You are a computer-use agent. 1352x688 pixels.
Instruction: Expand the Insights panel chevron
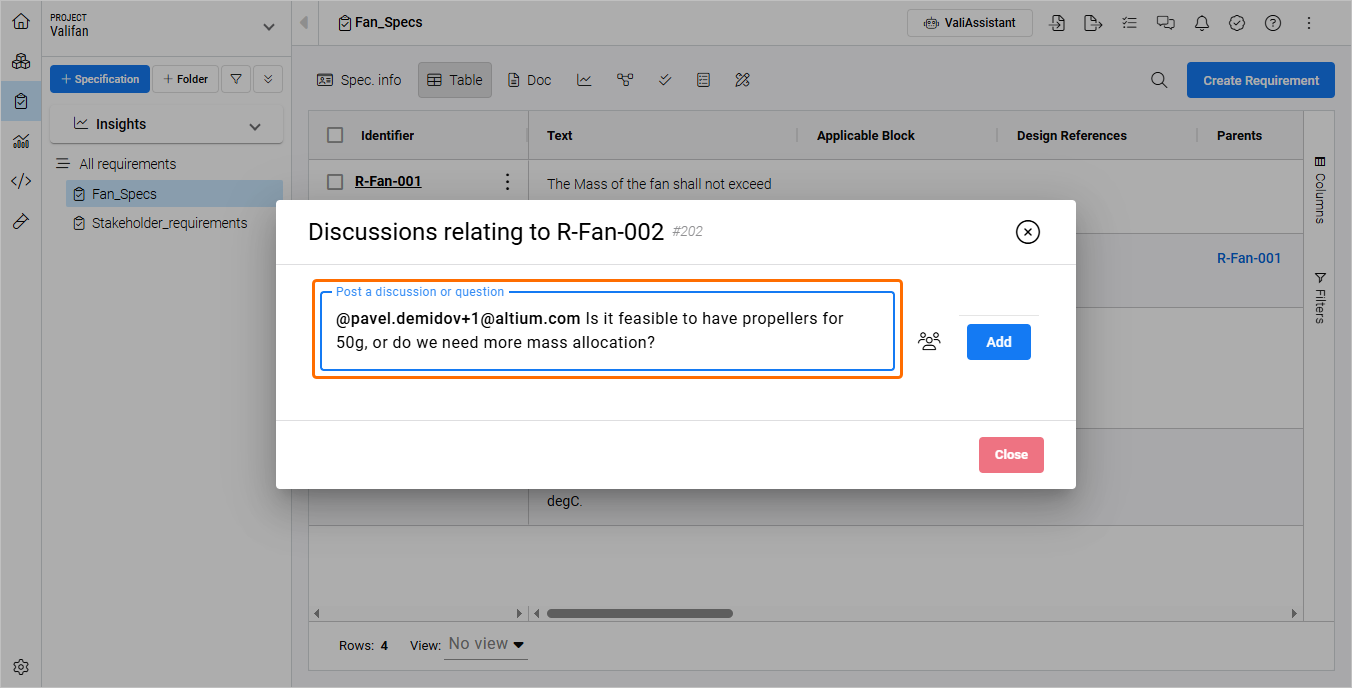point(255,126)
